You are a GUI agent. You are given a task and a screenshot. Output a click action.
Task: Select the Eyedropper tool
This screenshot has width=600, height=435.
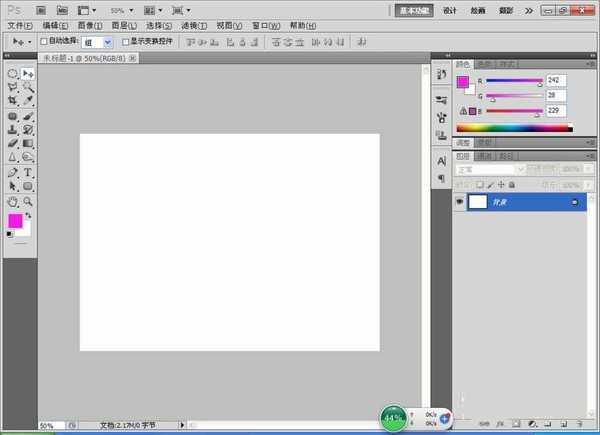(x=28, y=101)
